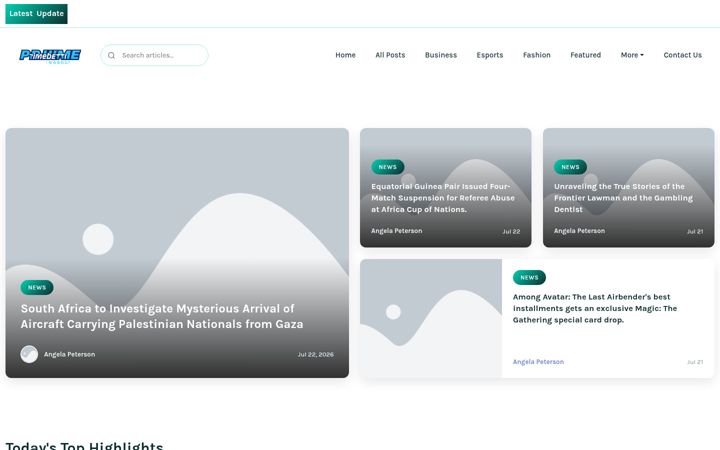Open the Esports category

[x=490, y=55]
